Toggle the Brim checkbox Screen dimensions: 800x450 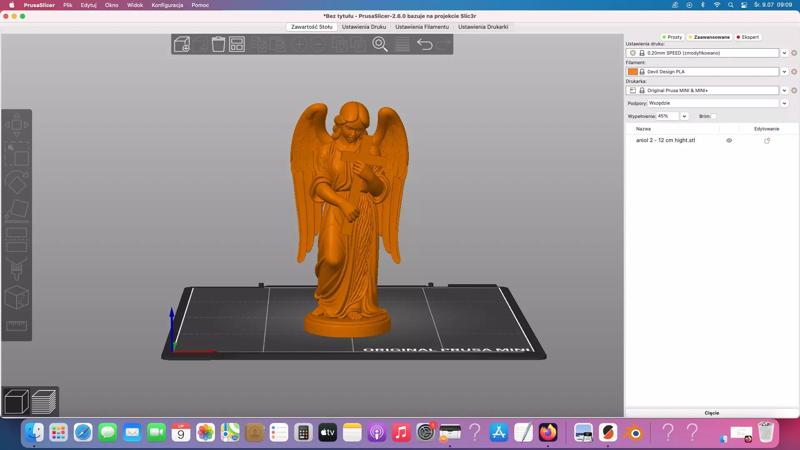(714, 116)
